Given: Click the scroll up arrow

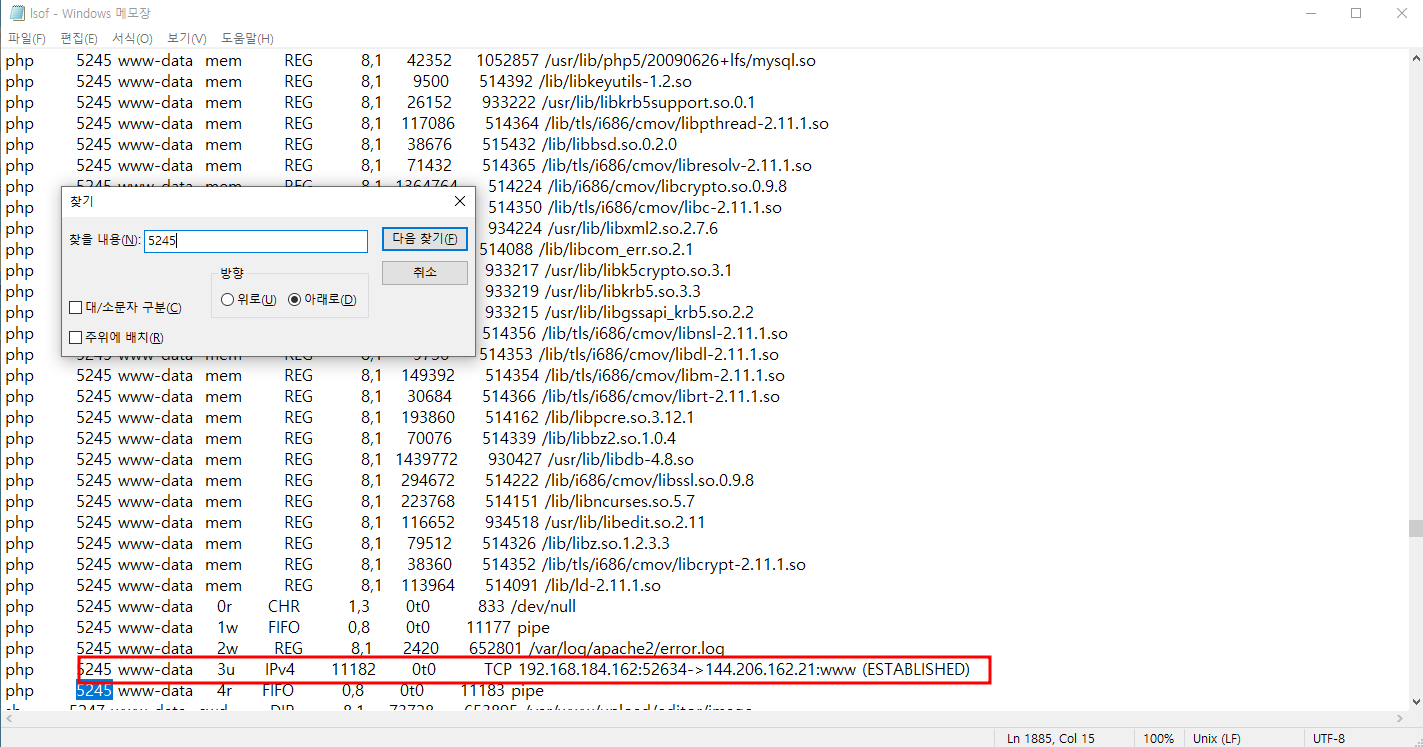Looking at the screenshot, I should [1415, 58].
